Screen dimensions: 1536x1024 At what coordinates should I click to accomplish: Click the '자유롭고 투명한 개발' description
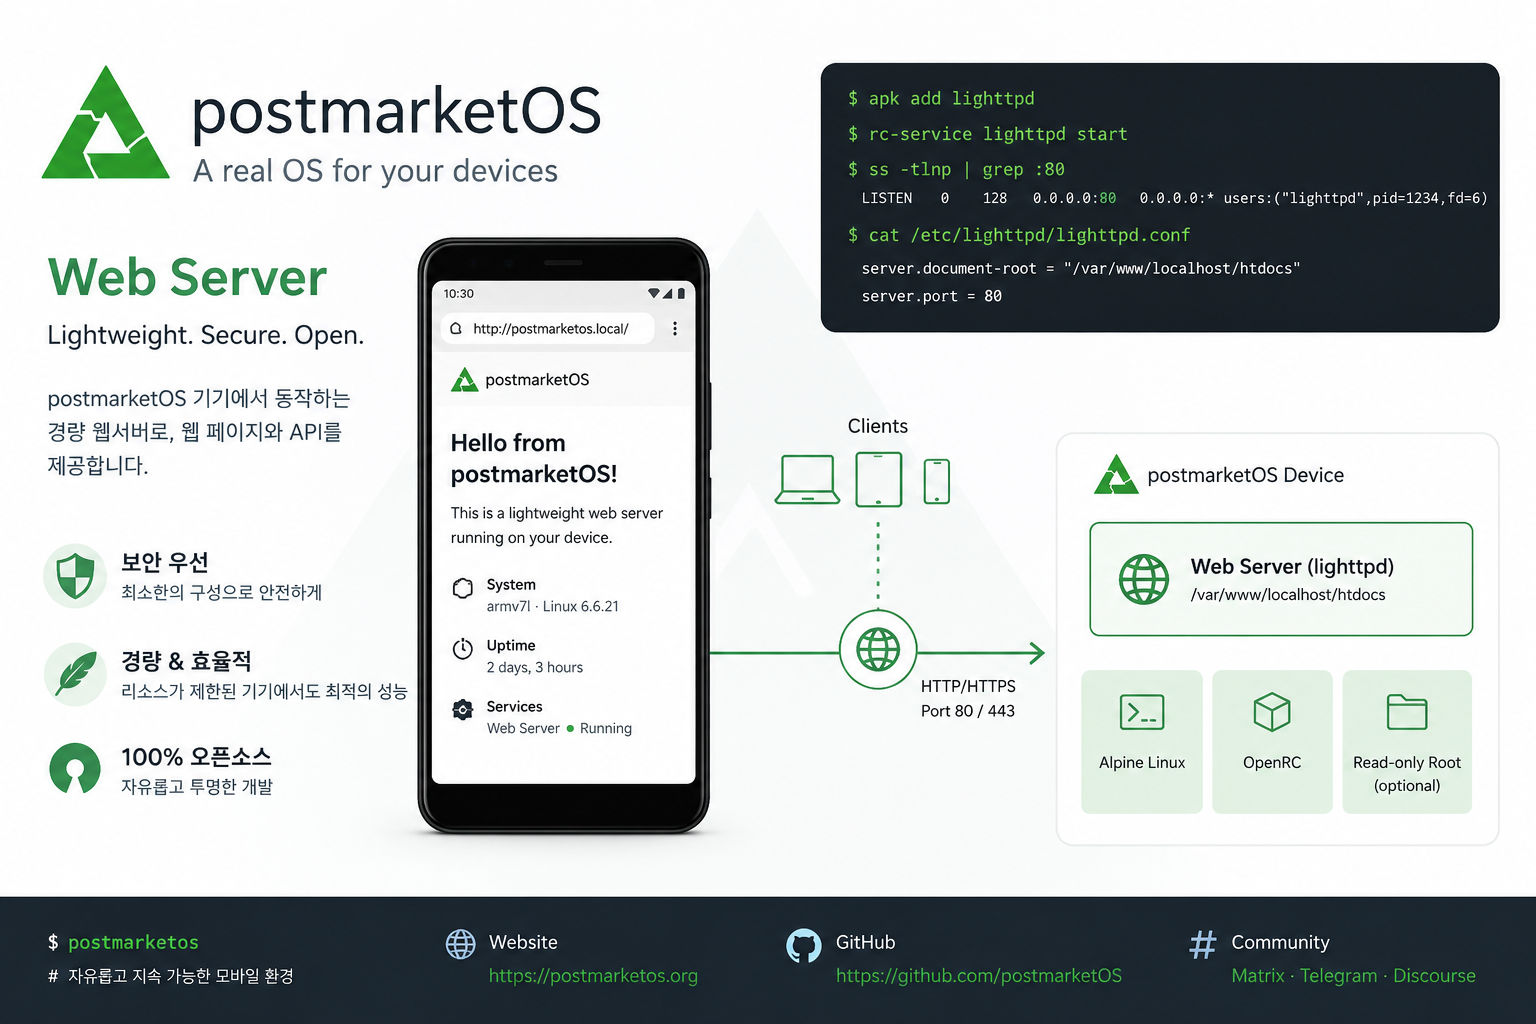coord(197,787)
